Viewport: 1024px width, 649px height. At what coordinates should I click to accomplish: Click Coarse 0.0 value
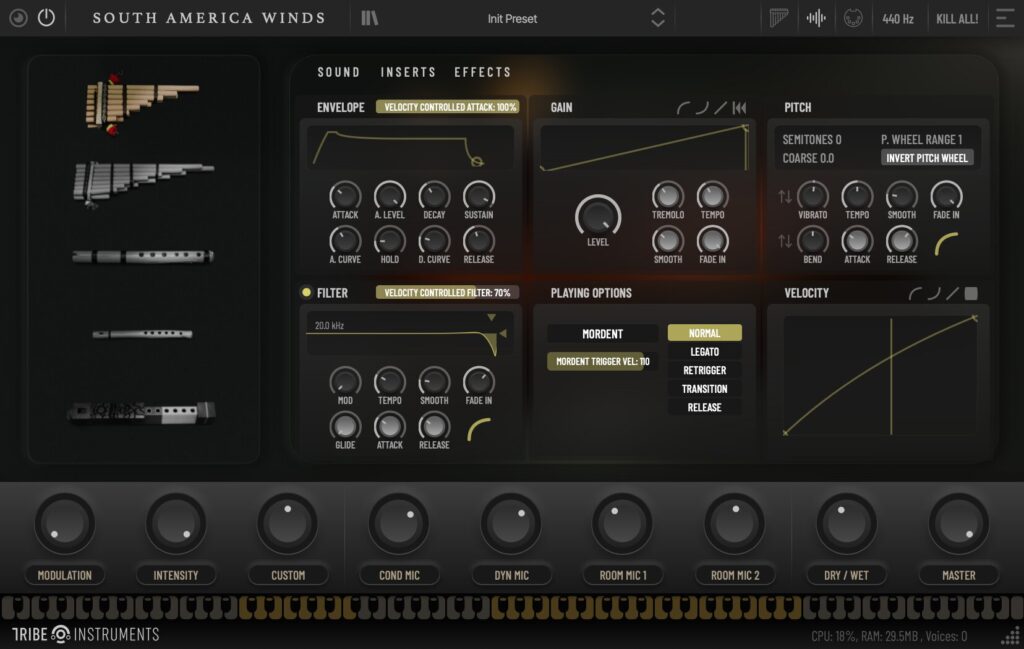coord(808,159)
